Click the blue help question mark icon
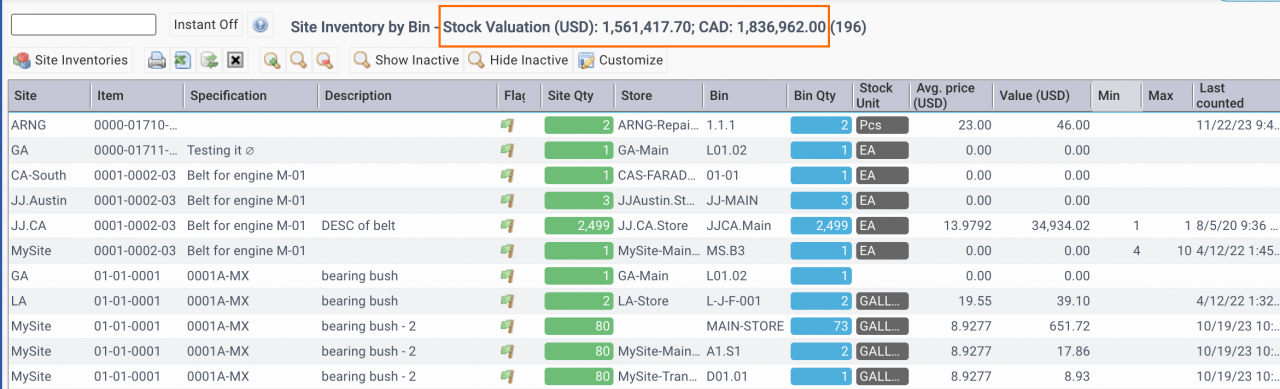Viewport: 1280px width, 389px height. [x=260, y=25]
